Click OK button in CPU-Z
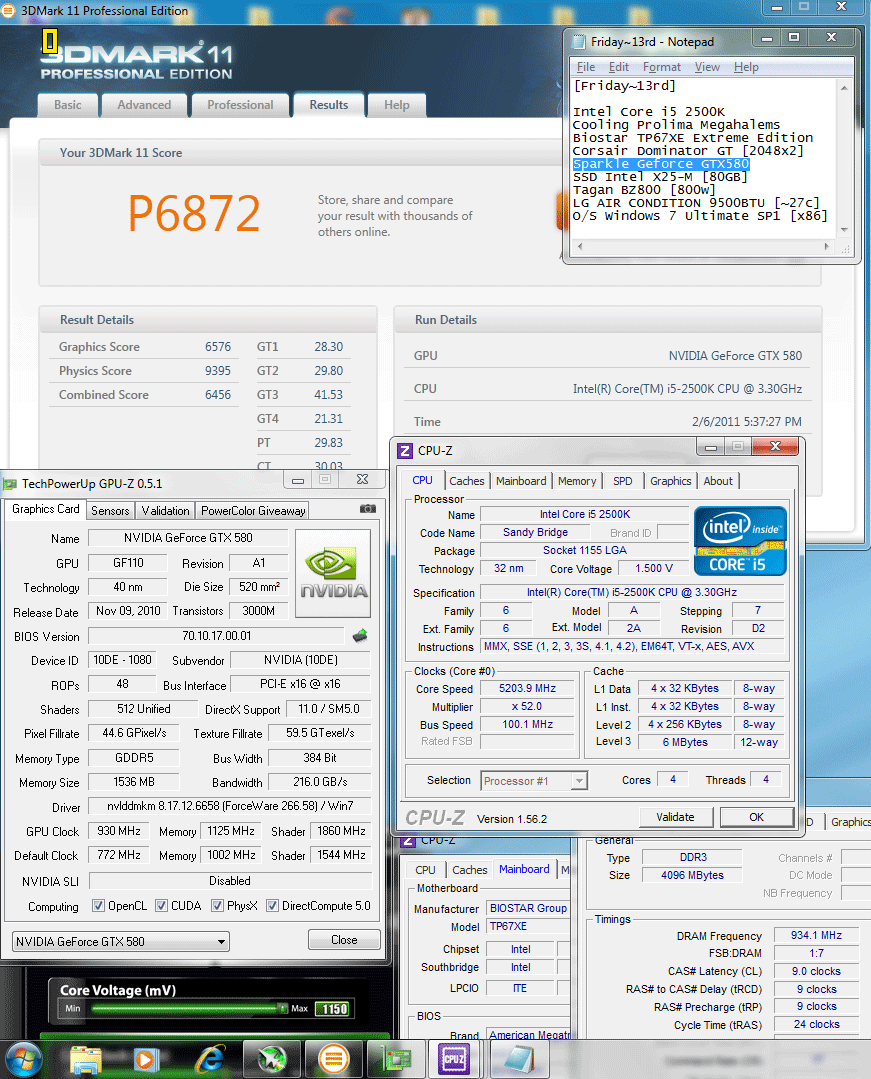 756,817
